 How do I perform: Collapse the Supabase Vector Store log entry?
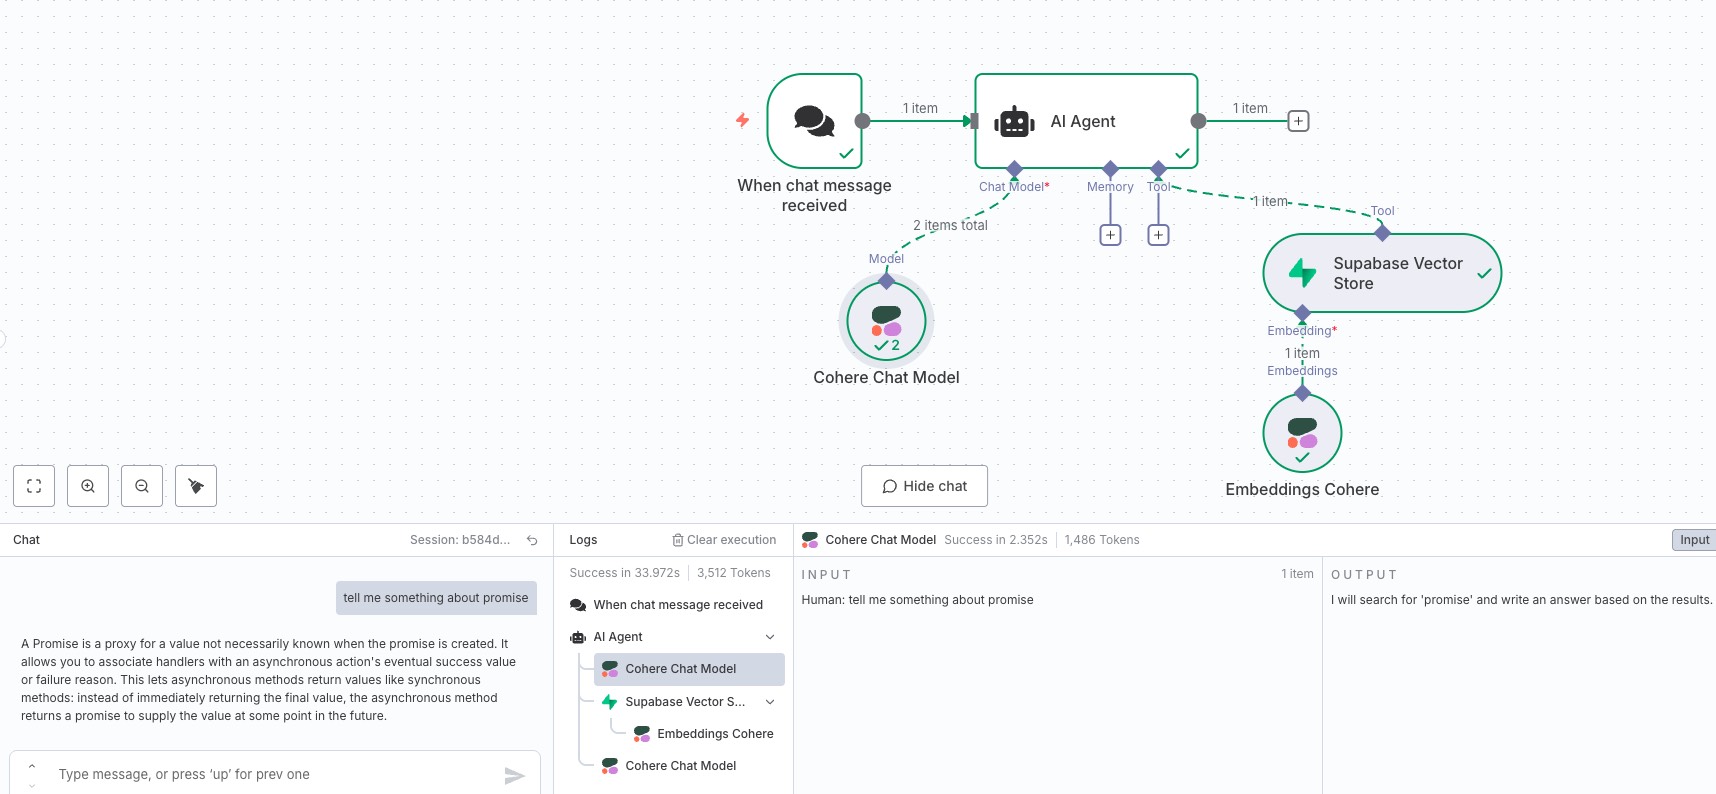[x=770, y=702]
